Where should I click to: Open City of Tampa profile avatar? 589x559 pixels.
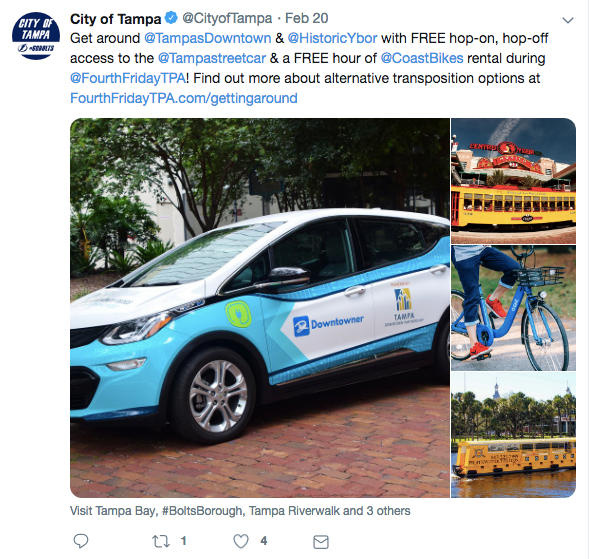[36, 36]
